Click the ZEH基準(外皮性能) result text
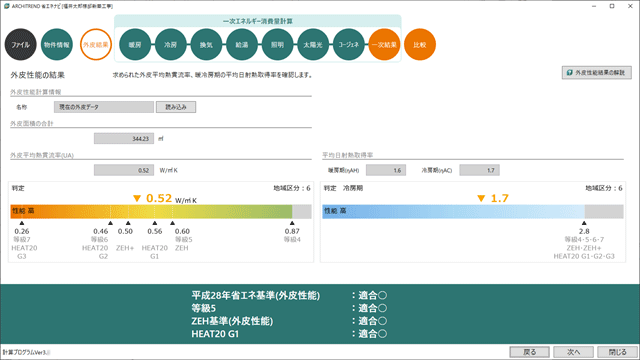 pos(232,321)
